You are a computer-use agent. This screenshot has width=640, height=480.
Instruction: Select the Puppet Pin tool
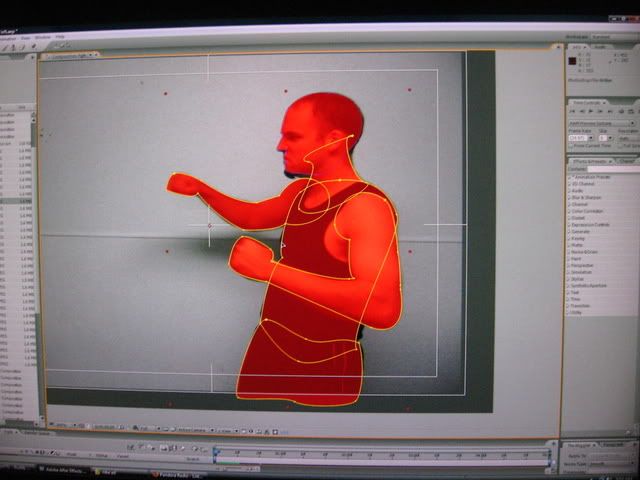34,46
